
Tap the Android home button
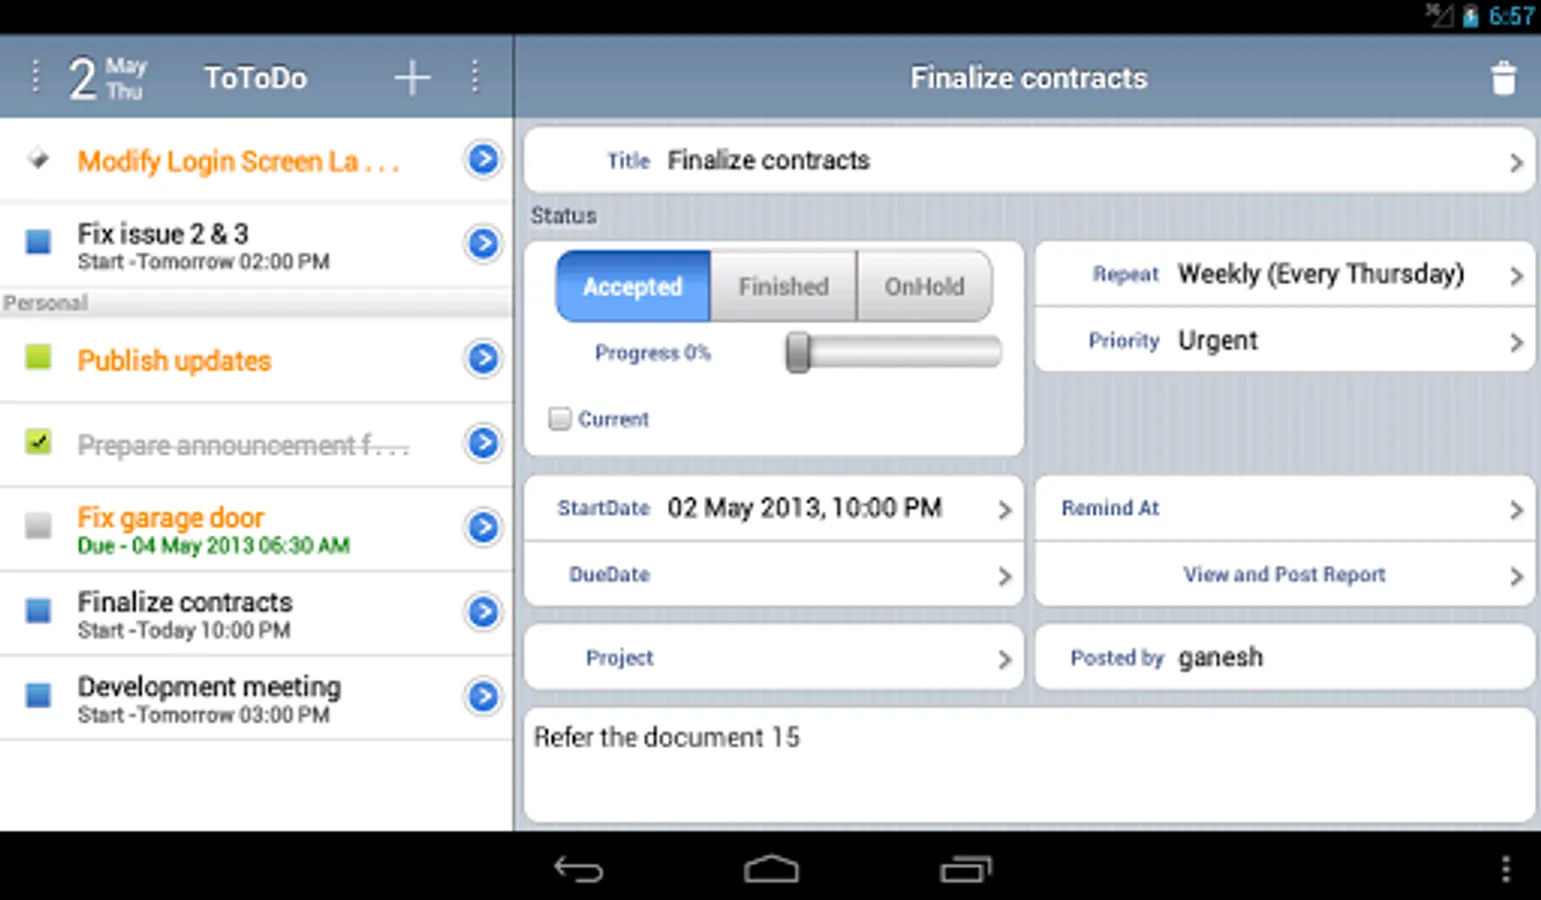(771, 869)
